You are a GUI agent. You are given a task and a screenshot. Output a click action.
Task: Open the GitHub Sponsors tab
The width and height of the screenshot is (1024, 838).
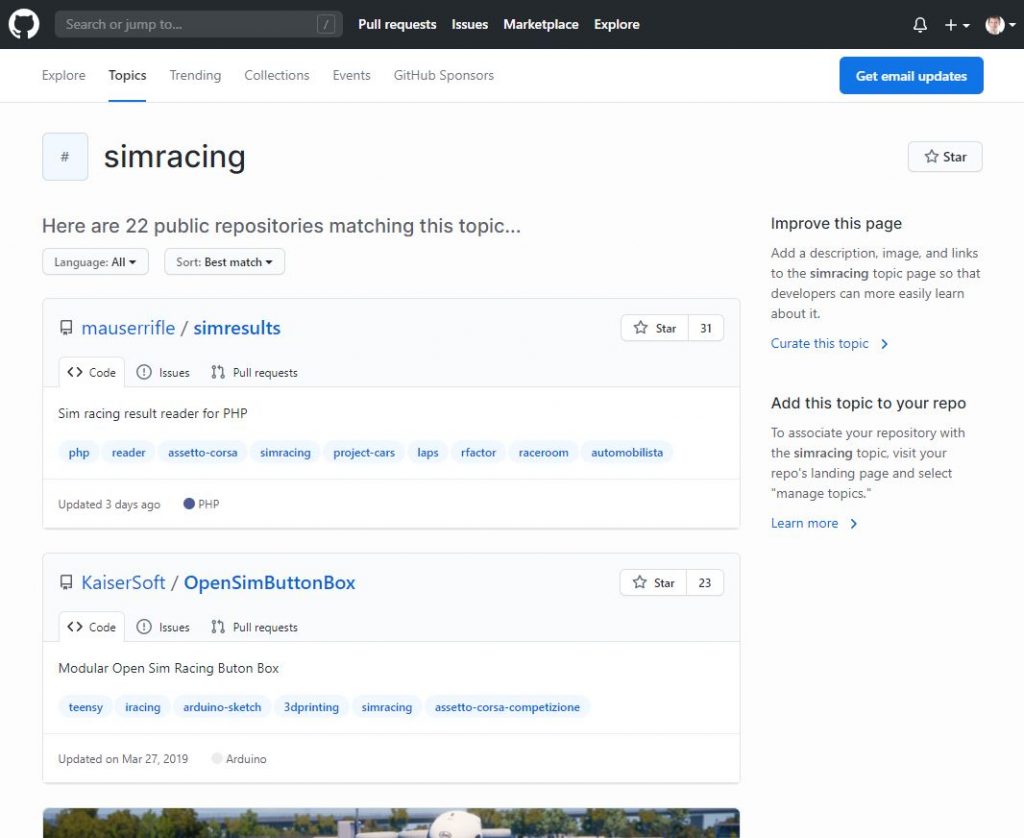443,75
